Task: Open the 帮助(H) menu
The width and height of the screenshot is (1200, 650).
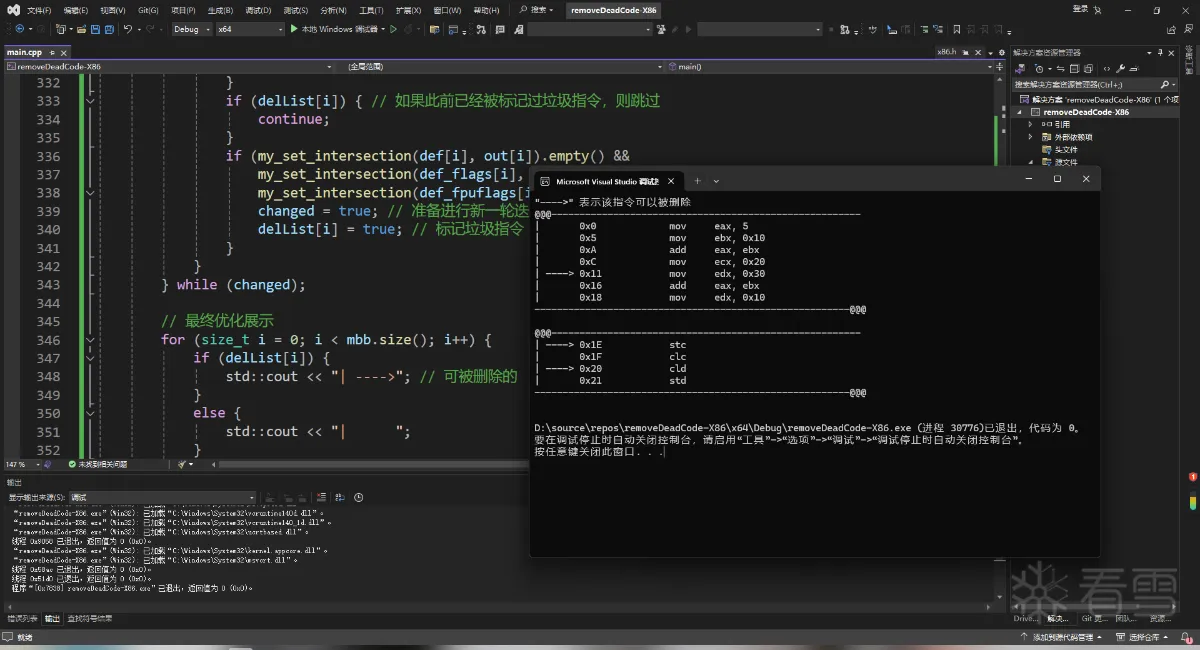Action: coord(486,10)
